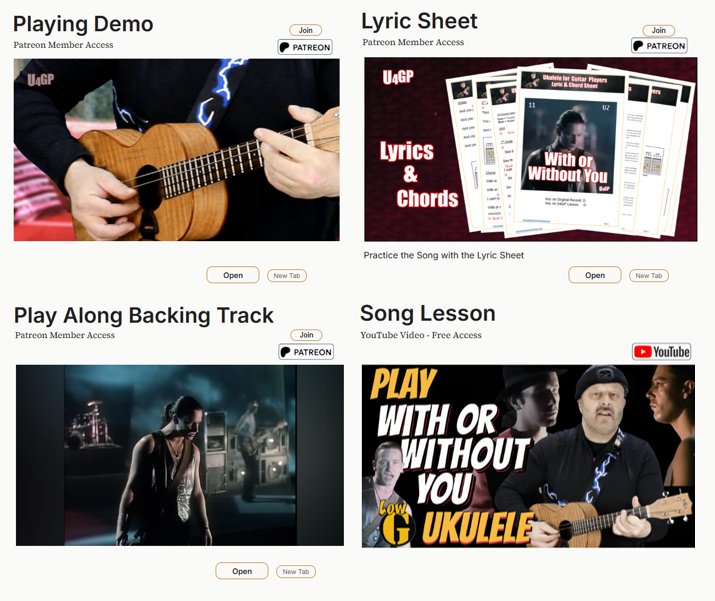
Task: Click the Patreon badge for Backing Track
Action: [306, 352]
